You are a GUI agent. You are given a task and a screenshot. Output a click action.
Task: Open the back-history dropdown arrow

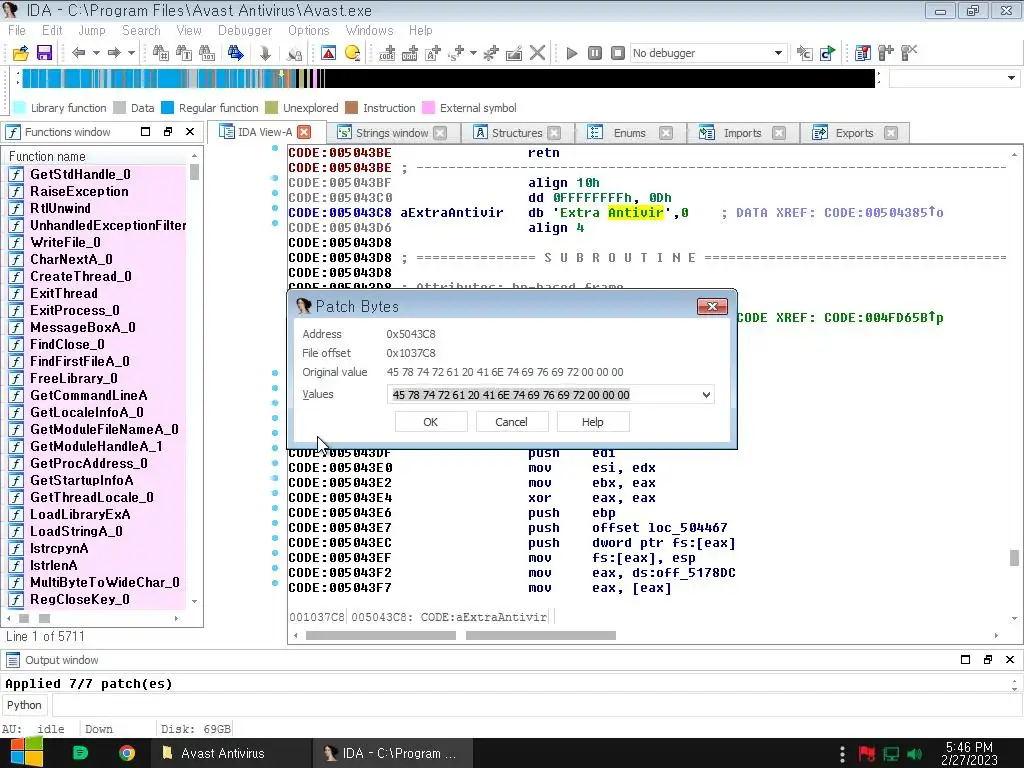point(96,53)
